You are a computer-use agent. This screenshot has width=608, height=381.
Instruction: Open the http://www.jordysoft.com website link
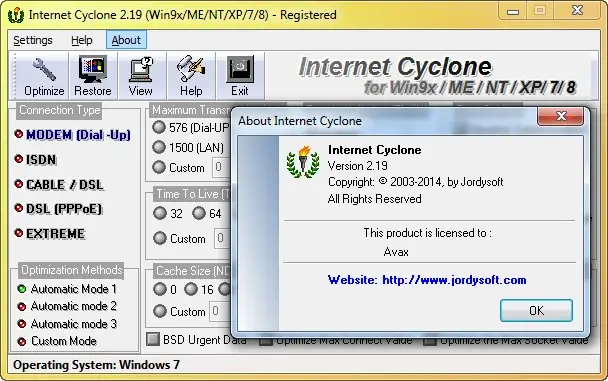tap(454, 280)
